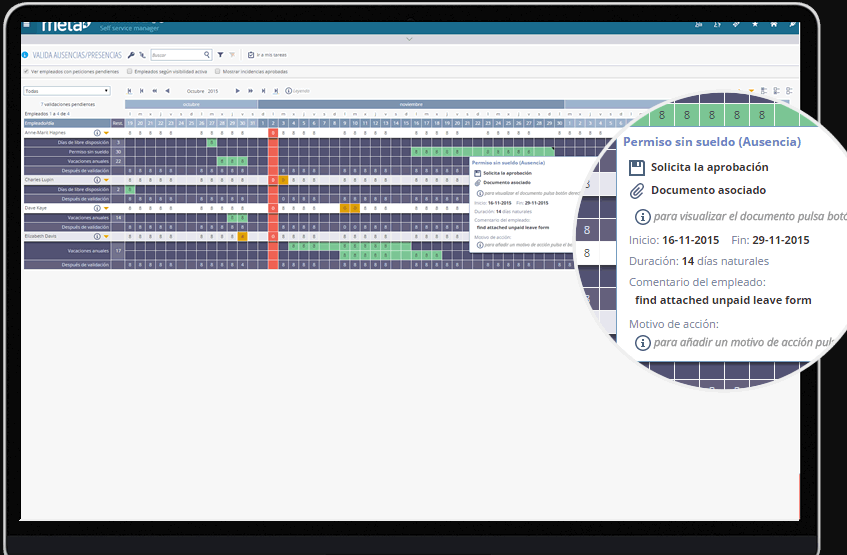
Task: Open the 'Todos' dropdown
Action: click(x=66, y=90)
